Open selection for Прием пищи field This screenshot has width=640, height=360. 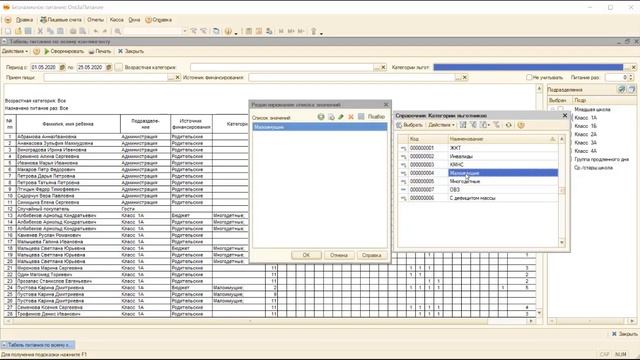click(x=171, y=78)
